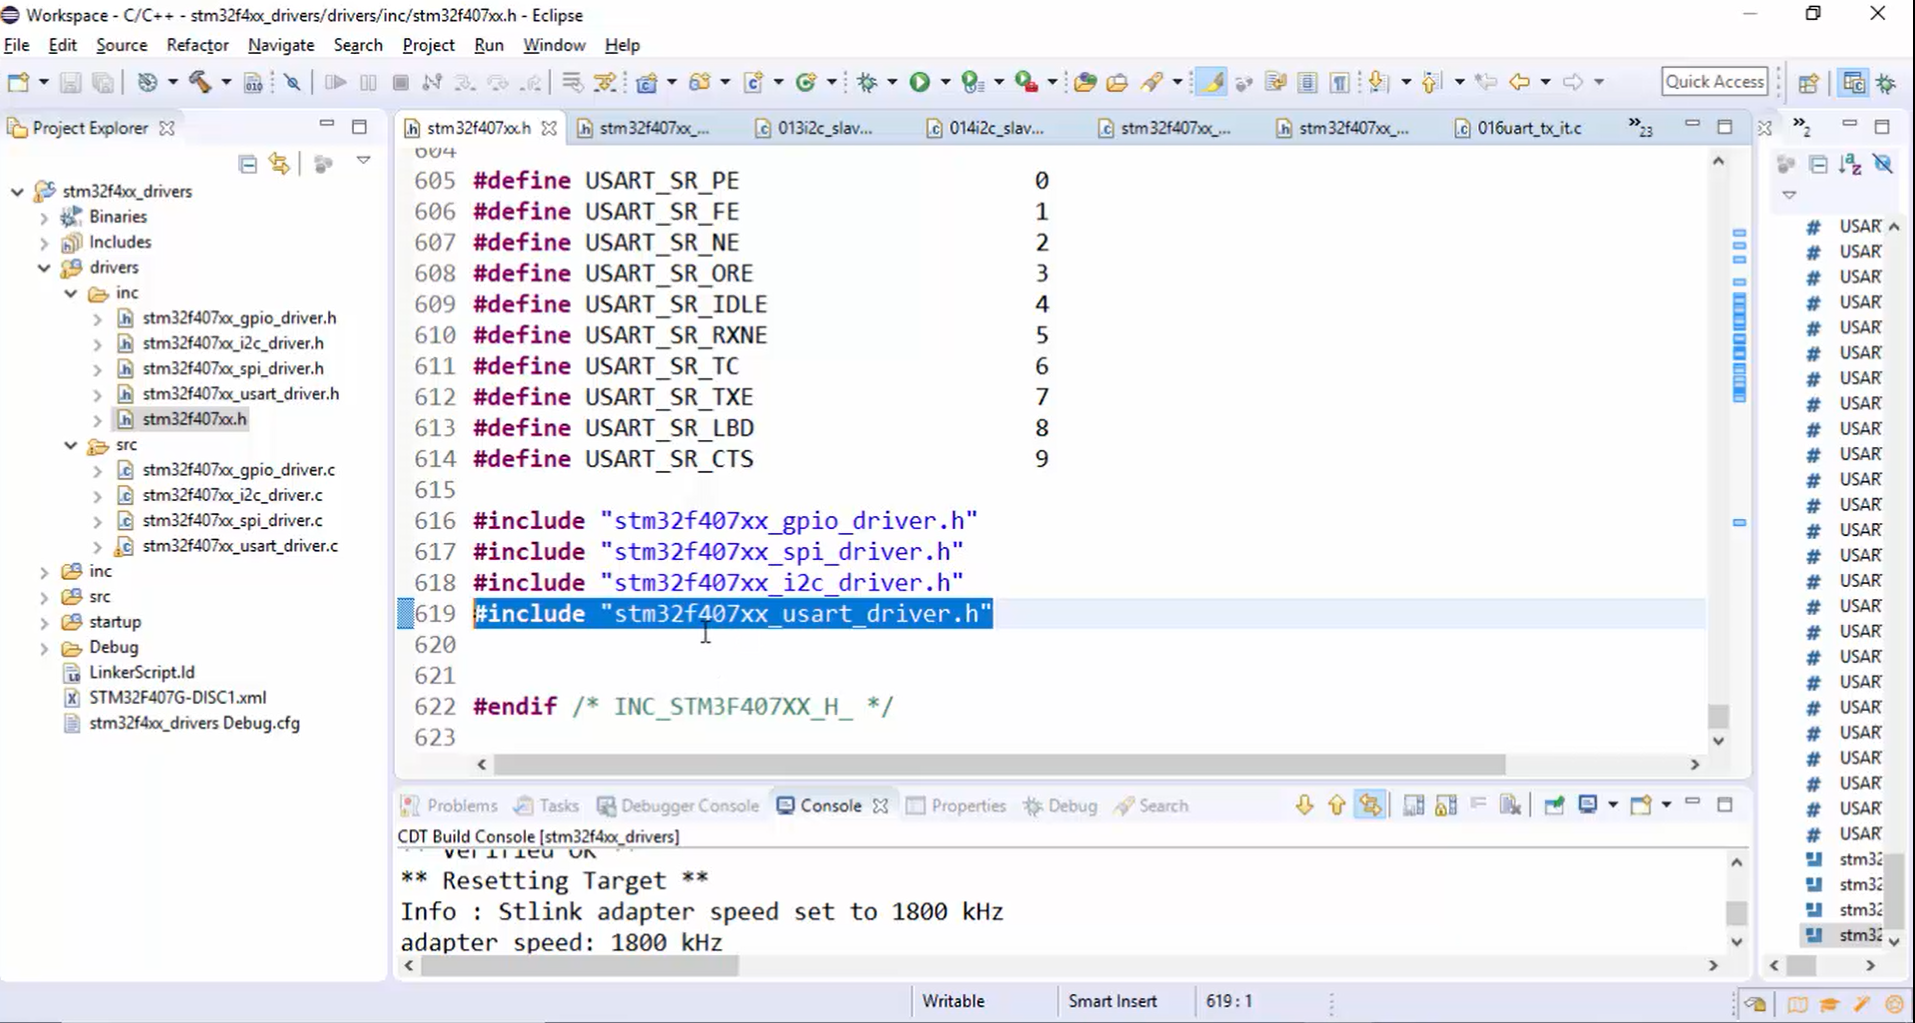
Task: Close the stm32f407xx.h editor tab
Action: 549,128
